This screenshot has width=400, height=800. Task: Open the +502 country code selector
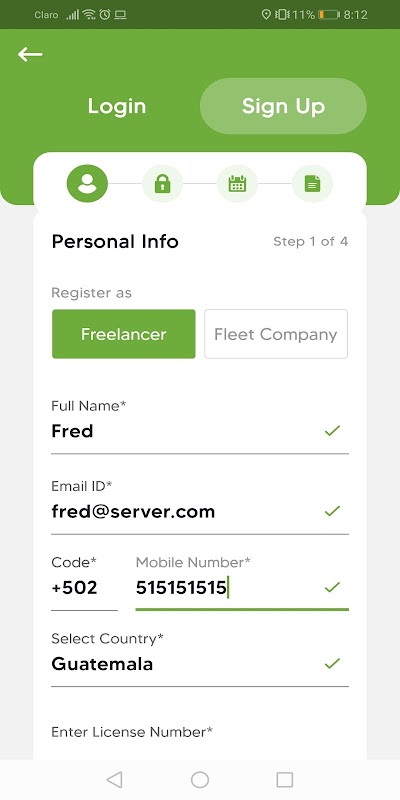(x=84, y=588)
